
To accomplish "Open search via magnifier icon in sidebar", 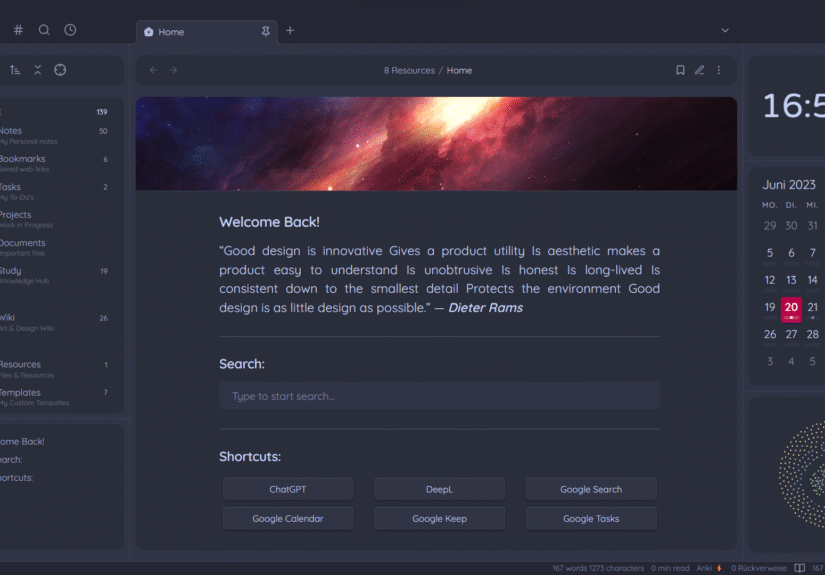I will pos(44,30).
